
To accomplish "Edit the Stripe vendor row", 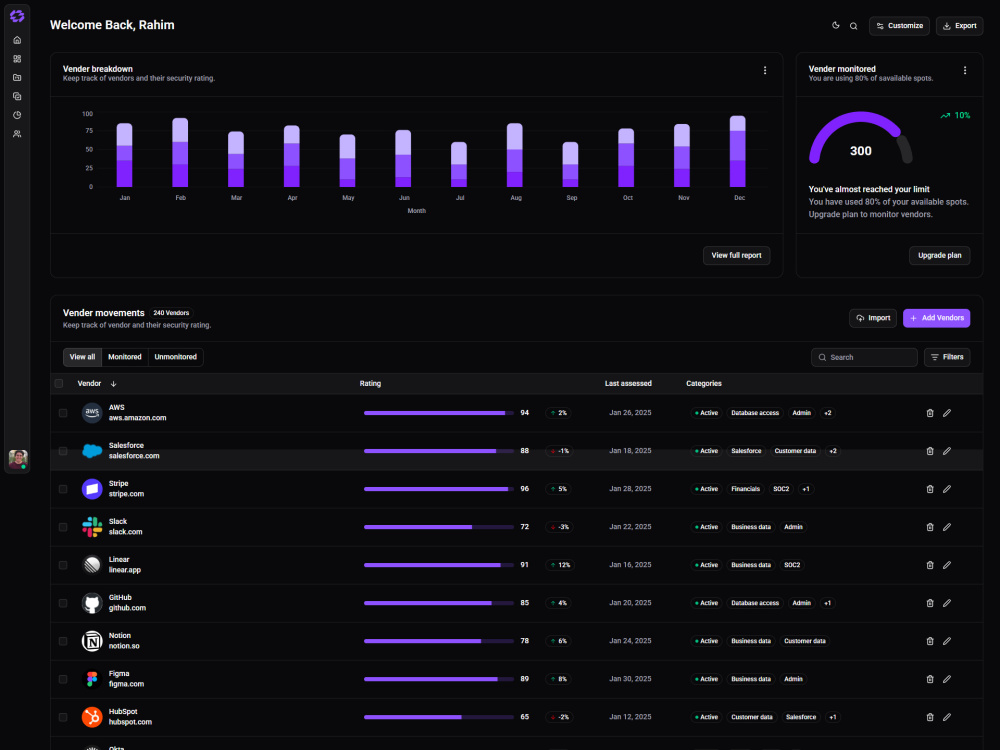I will click(x=947, y=489).
